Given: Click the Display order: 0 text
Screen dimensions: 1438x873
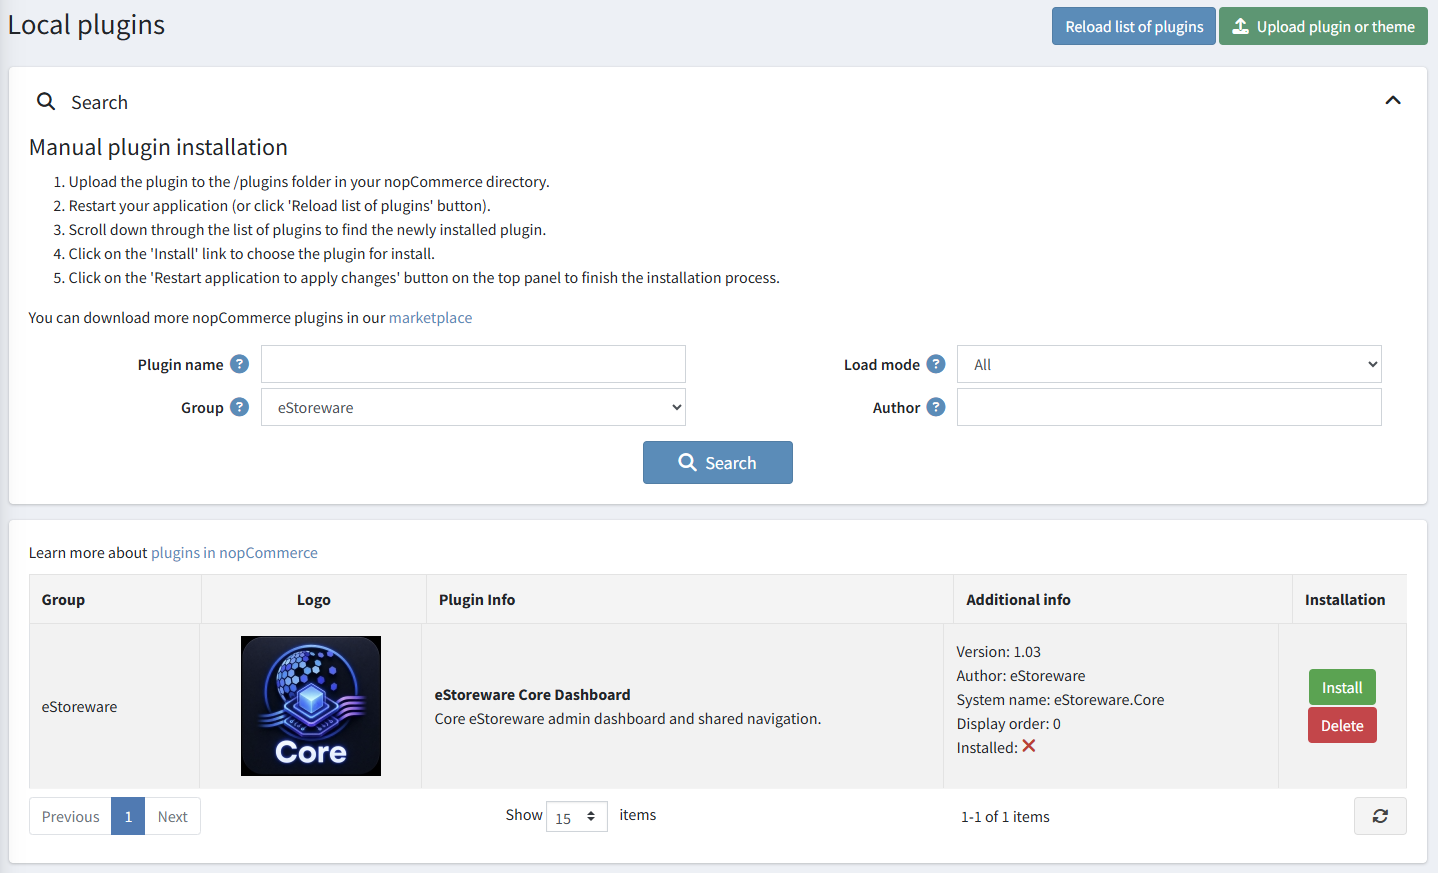Looking at the screenshot, I should pos(1009,724).
